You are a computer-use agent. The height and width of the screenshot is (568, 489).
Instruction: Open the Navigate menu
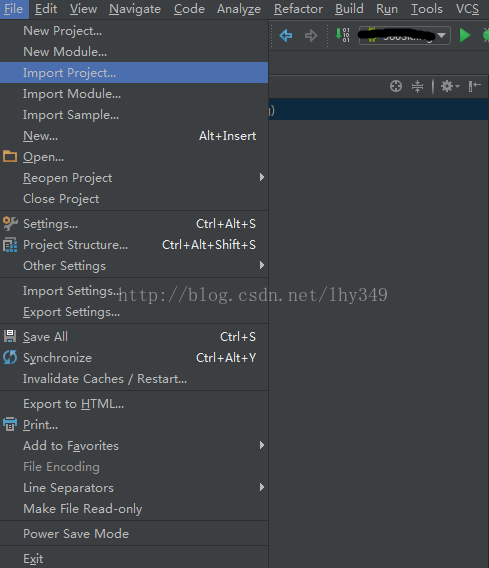pos(135,9)
